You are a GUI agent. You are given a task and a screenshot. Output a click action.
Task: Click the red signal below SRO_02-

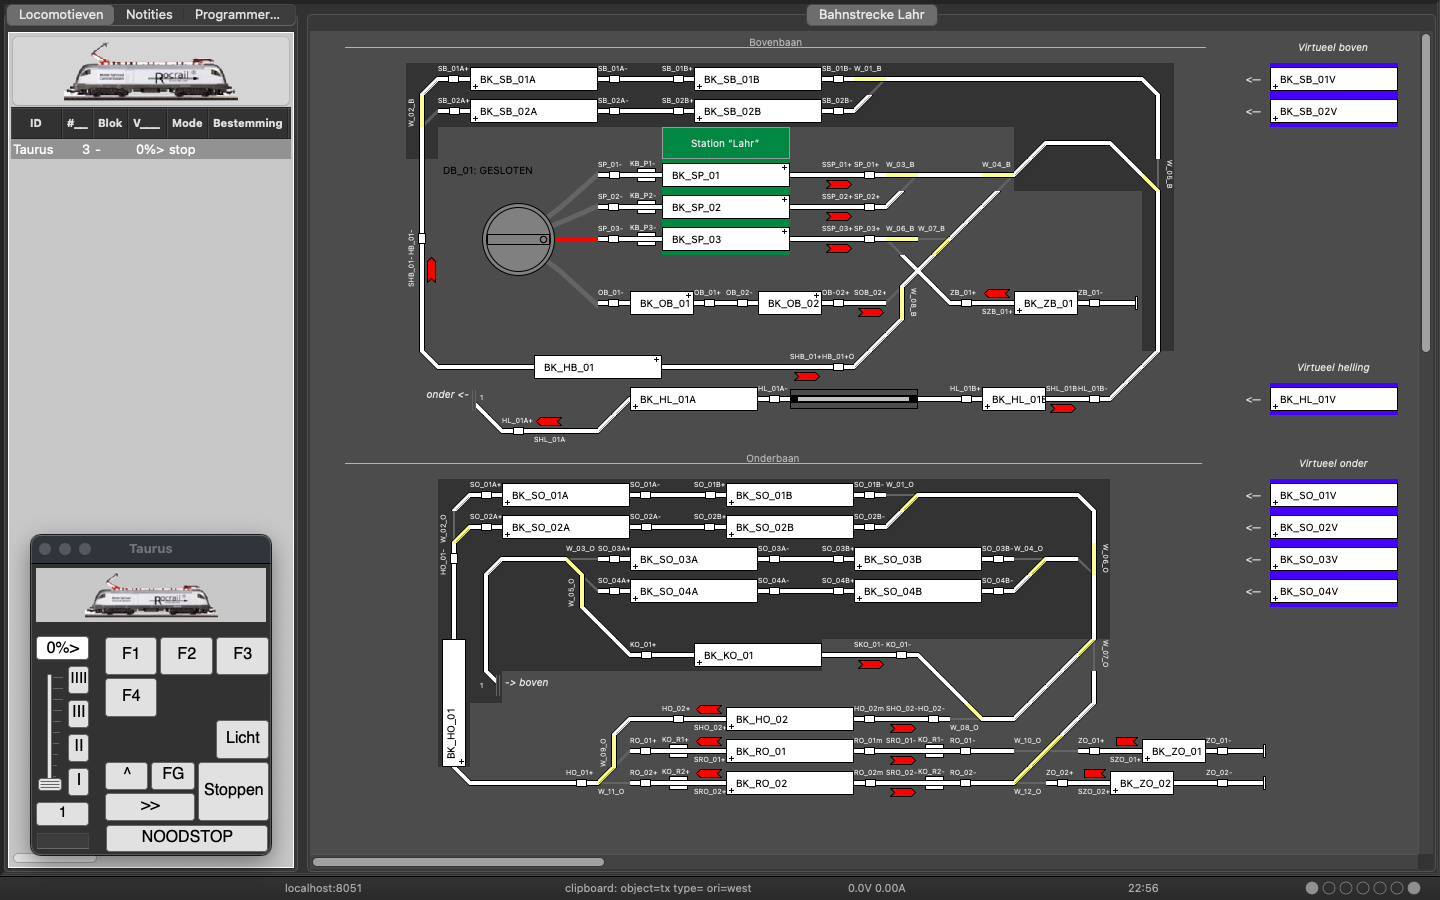point(903,792)
